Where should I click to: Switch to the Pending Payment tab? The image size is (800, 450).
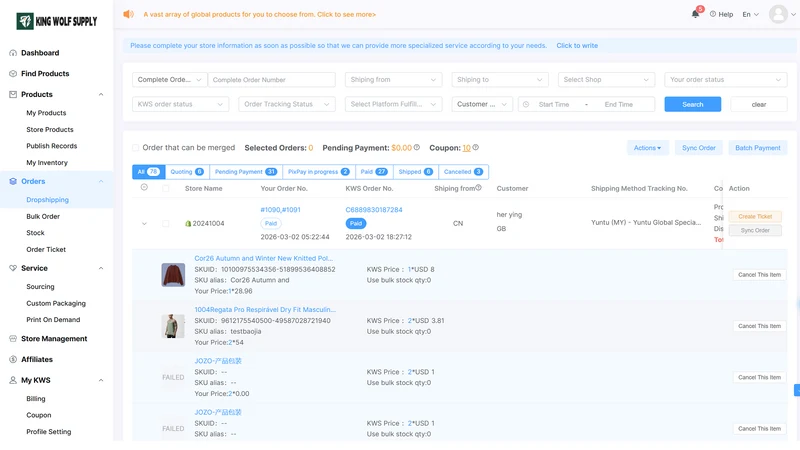click(x=245, y=172)
